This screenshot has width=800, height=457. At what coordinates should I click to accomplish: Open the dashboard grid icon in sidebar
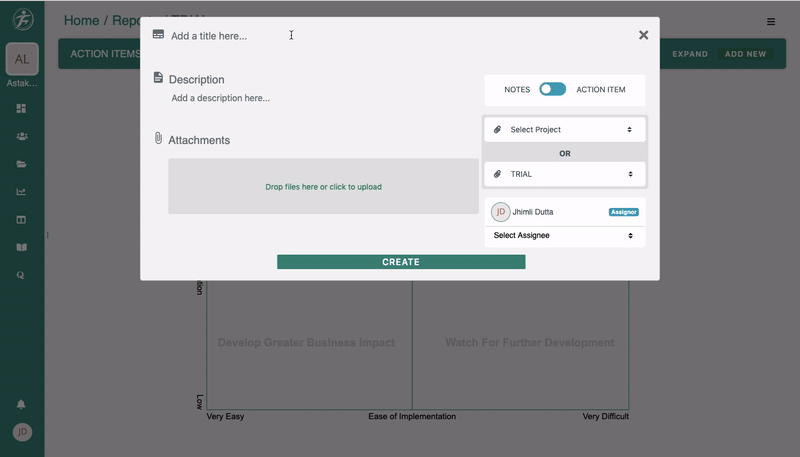(x=21, y=108)
